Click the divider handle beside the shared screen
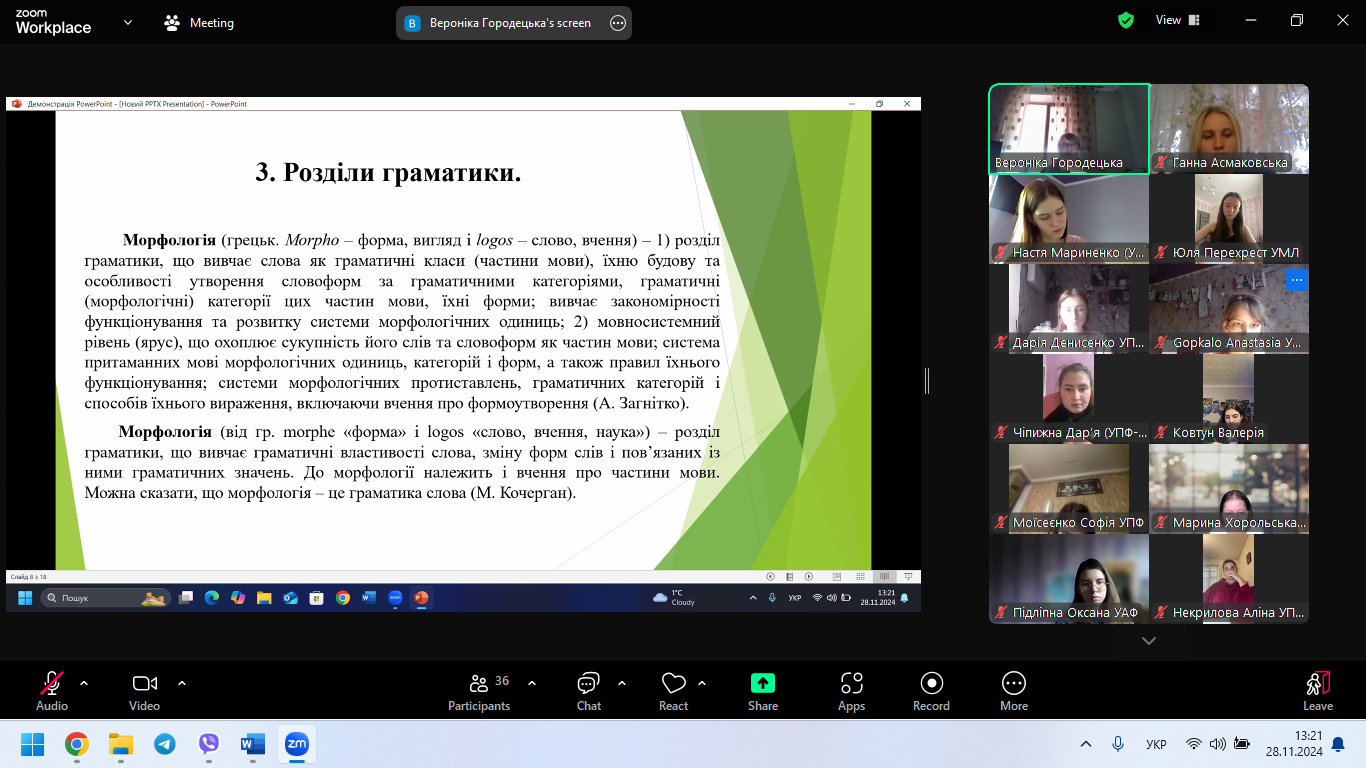Viewport: 1366px width, 768px height. 927,380
